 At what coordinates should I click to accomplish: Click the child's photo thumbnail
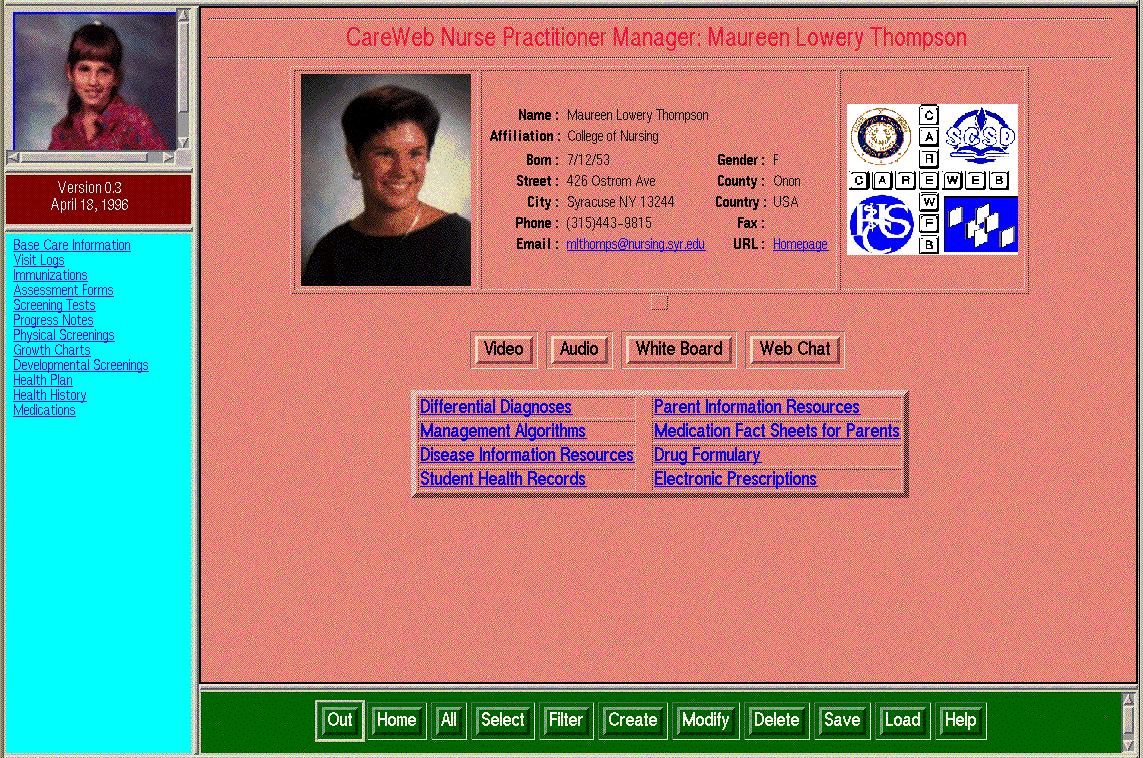pos(95,81)
